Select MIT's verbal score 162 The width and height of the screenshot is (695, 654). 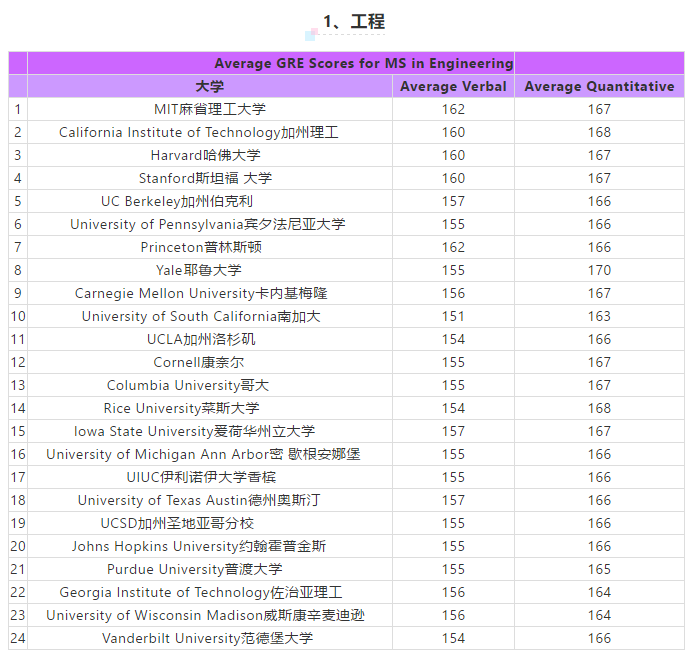tap(453, 109)
